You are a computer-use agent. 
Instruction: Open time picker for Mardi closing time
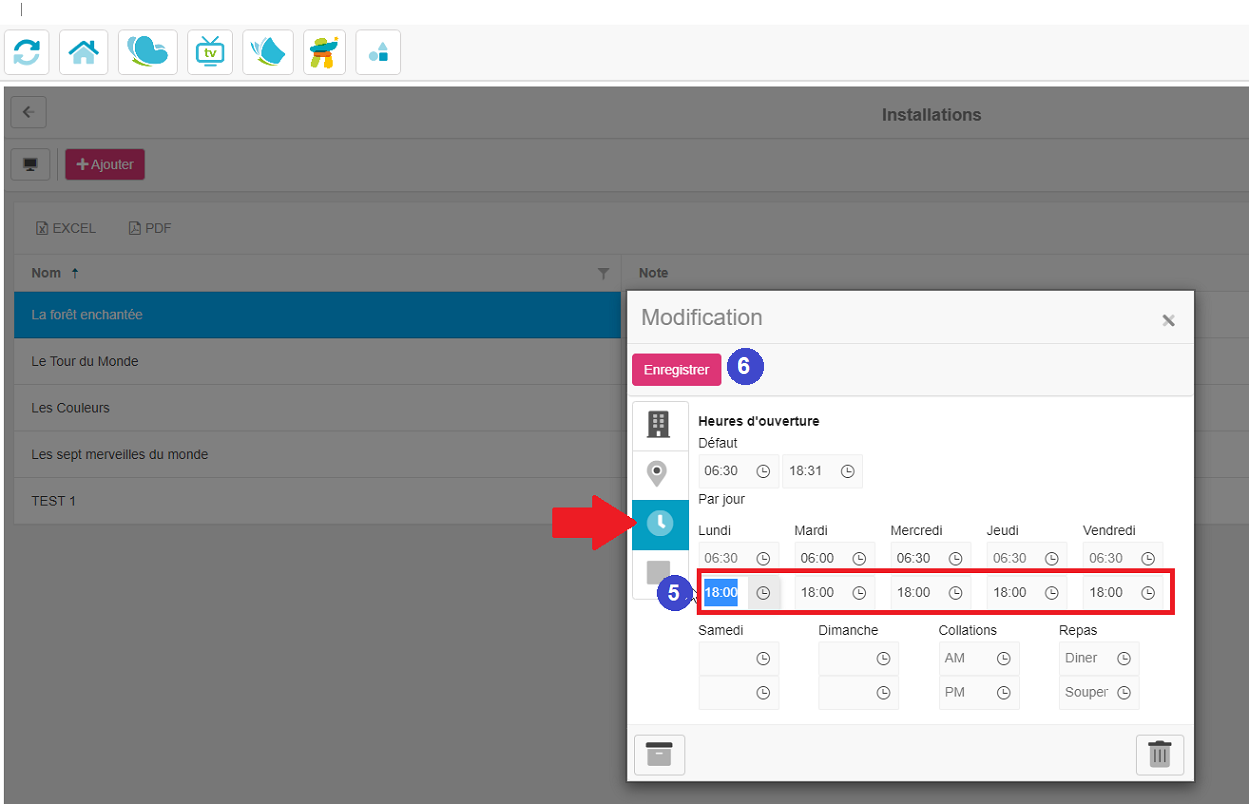pyautogui.click(x=859, y=592)
